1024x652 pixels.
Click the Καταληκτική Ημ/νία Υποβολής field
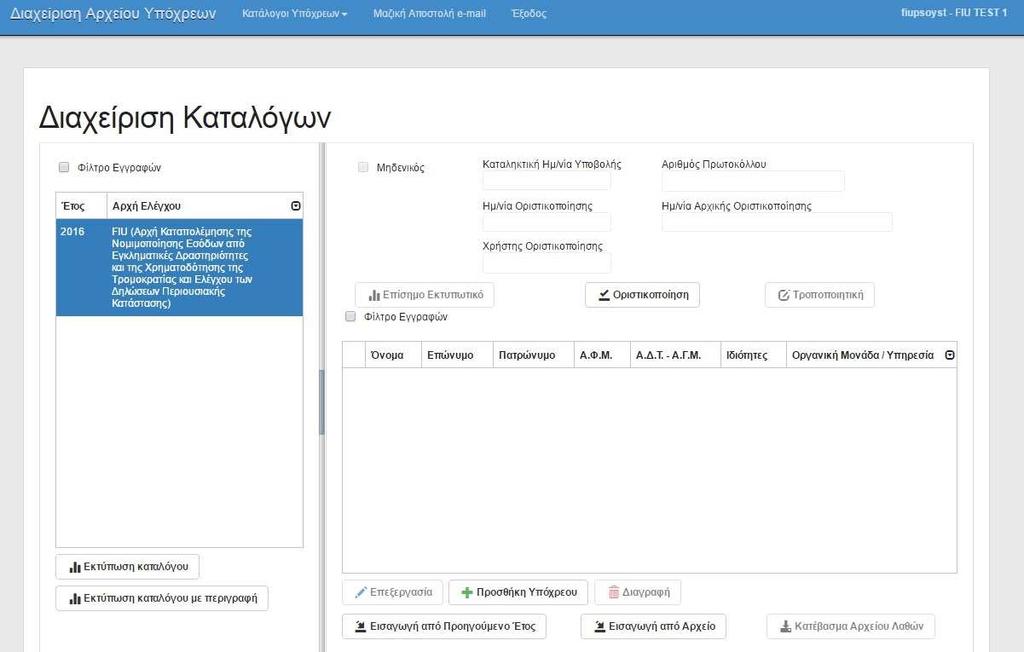click(547, 181)
